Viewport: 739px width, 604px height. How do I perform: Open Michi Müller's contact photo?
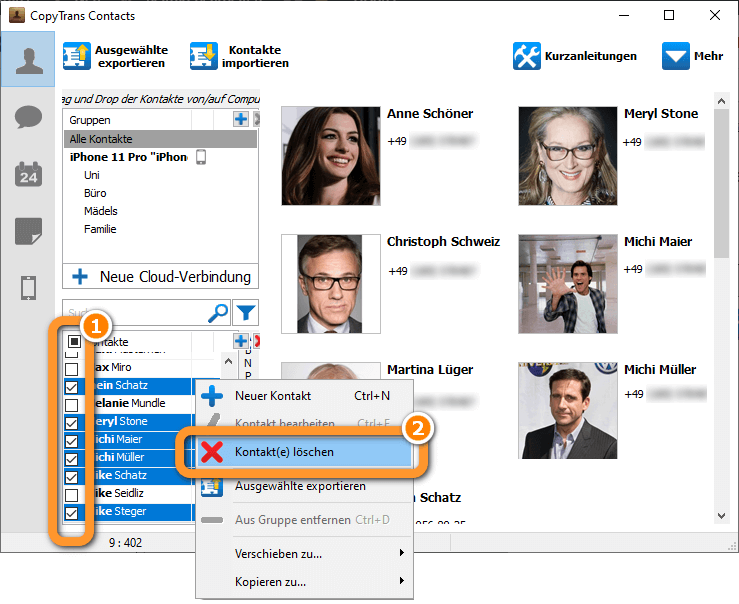[x=568, y=410]
